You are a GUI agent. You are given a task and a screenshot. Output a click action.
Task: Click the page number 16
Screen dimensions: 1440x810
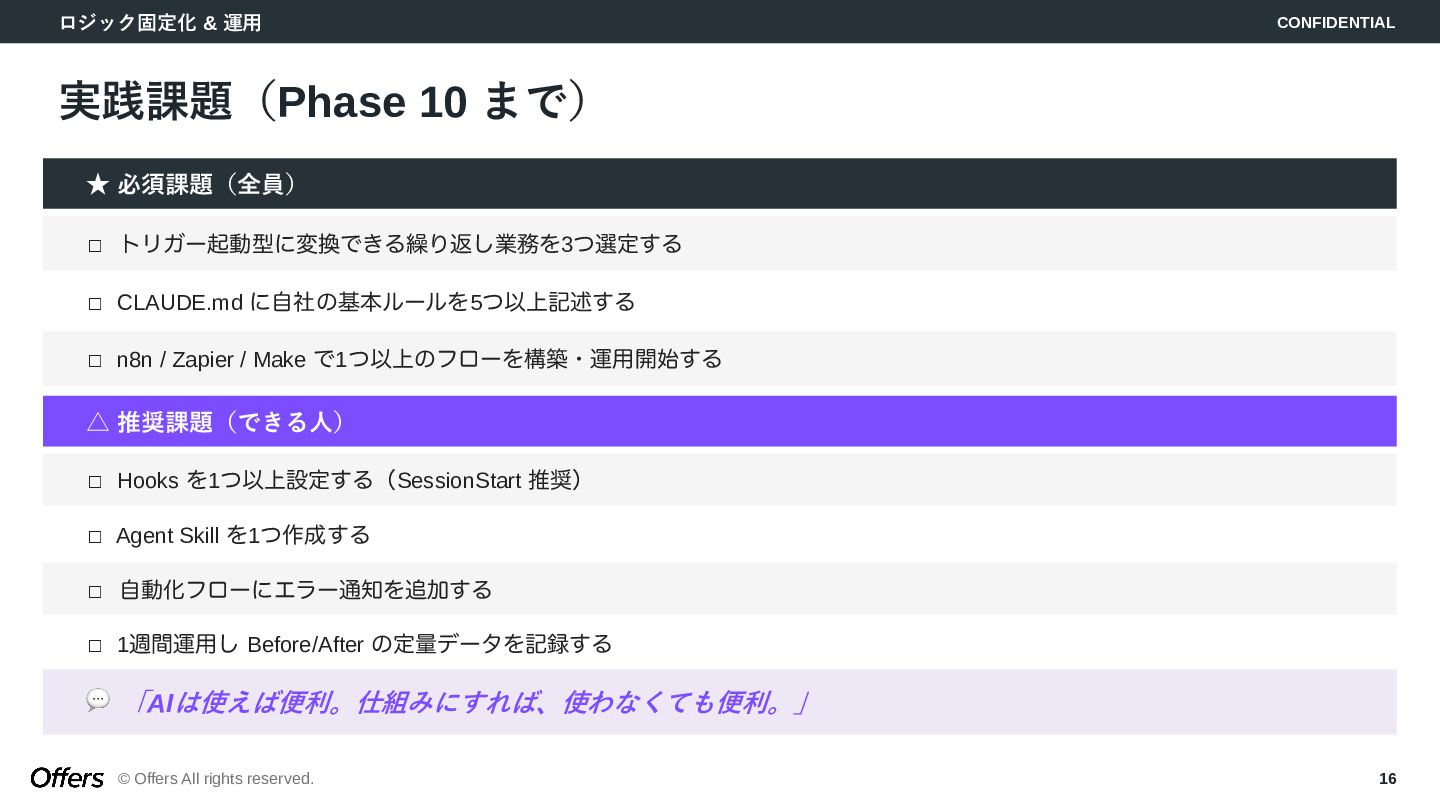coord(1387,778)
